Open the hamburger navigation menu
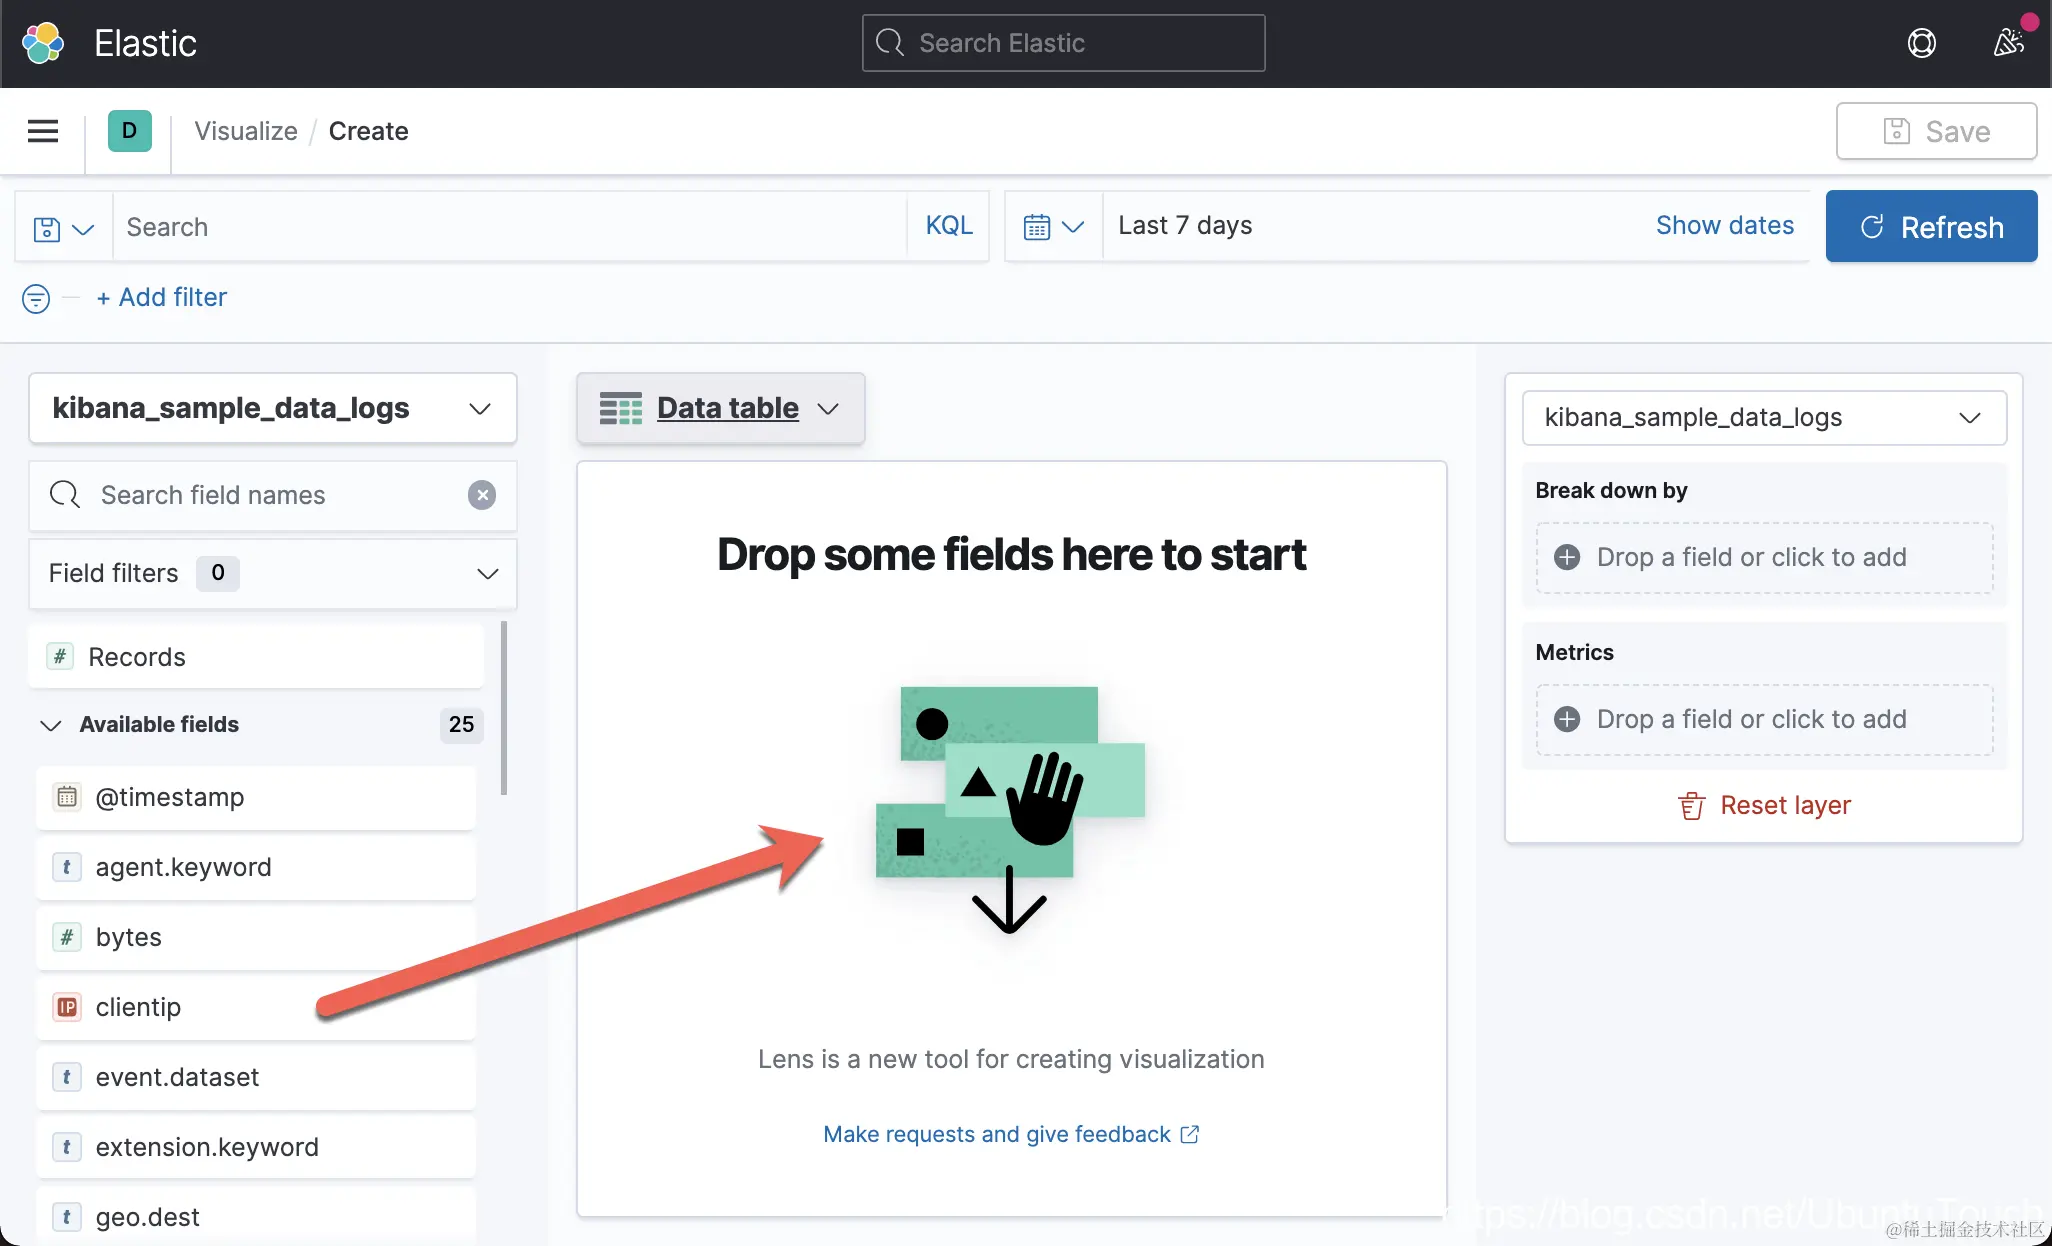This screenshot has height=1246, width=2052. click(43, 131)
